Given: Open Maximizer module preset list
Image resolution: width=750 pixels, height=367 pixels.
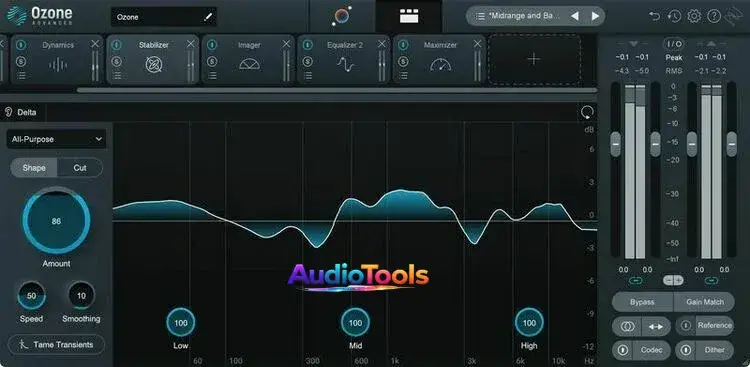Looking at the screenshot, I should click(x=404, y=76).
